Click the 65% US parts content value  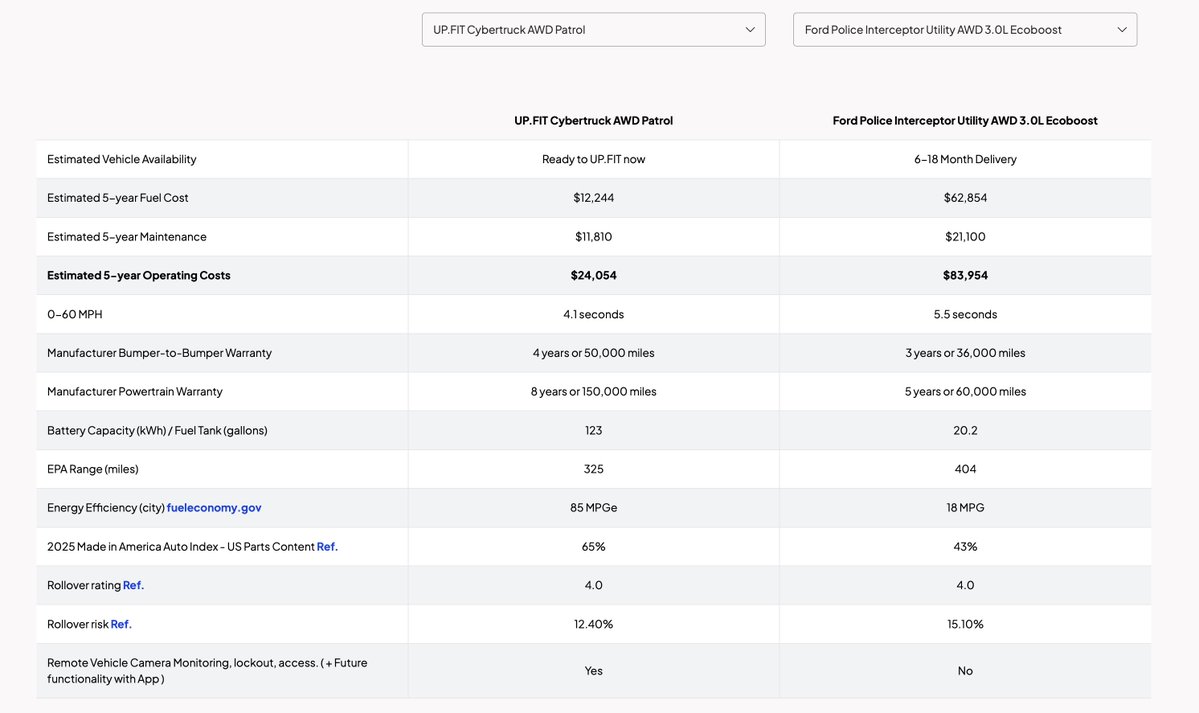pyautogui.click(x=593, y=546)
